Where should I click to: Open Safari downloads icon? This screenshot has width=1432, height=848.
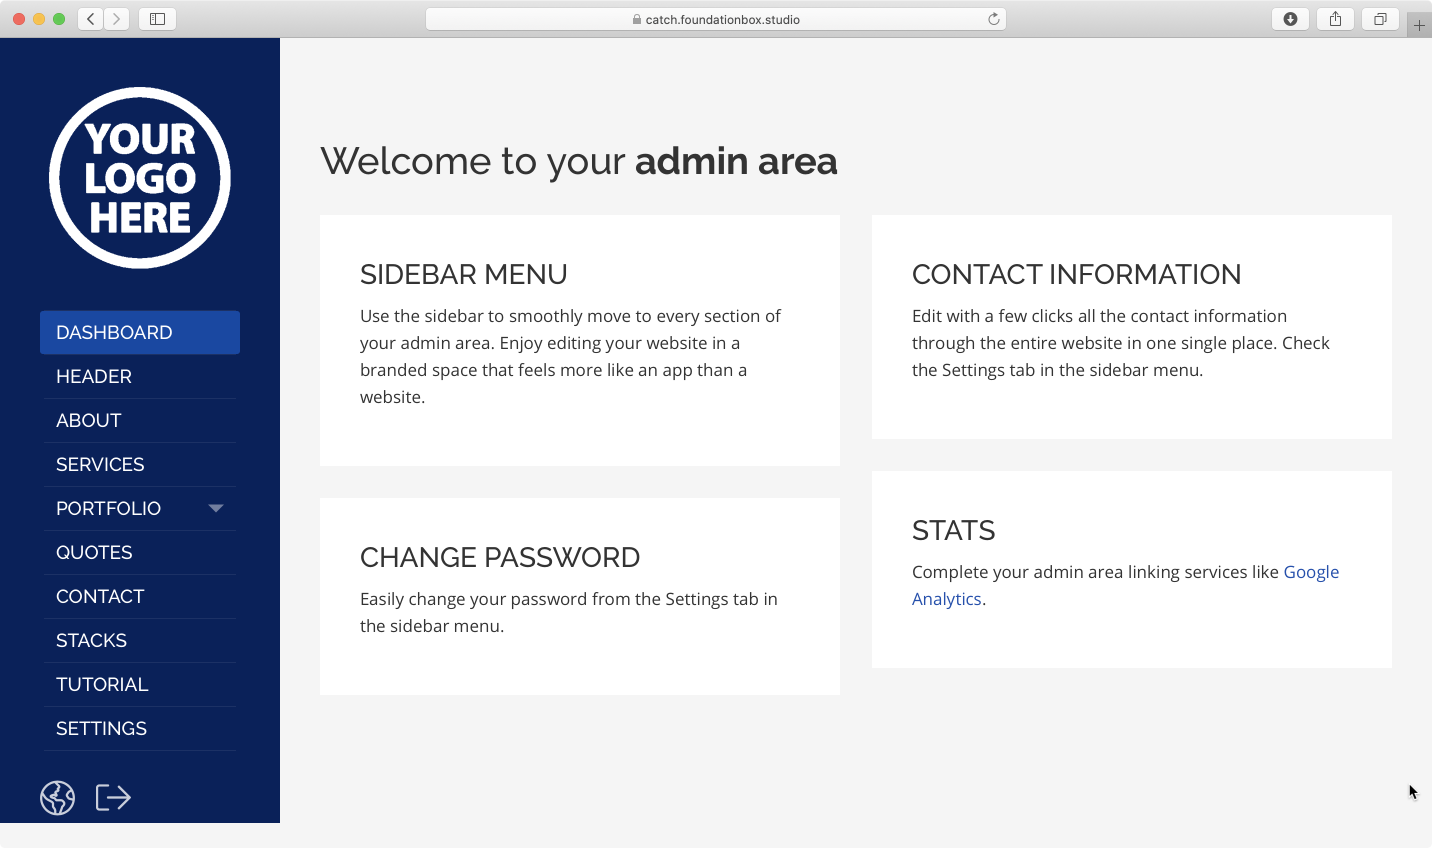click(1290, 19)
